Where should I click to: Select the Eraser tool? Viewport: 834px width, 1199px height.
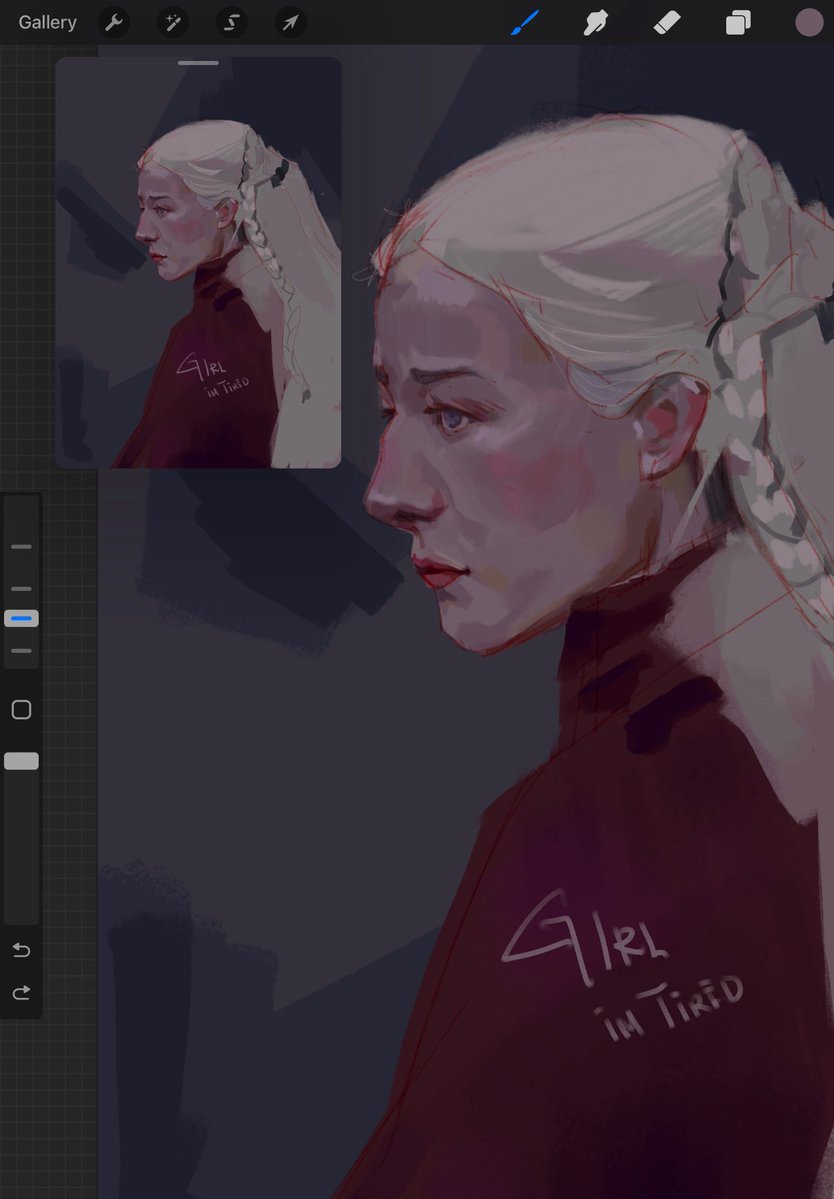[667, 23]
